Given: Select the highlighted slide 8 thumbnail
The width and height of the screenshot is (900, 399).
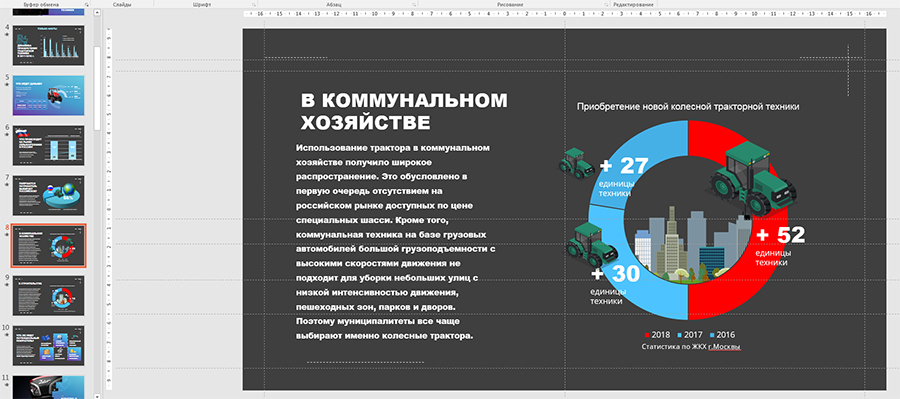Looking at the screenshot, I should [48, 246].
